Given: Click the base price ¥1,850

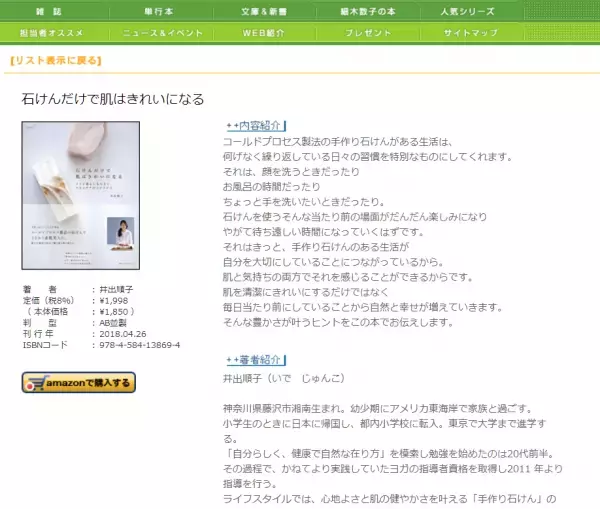Looking at the screenshot, I should click(114, 312).
